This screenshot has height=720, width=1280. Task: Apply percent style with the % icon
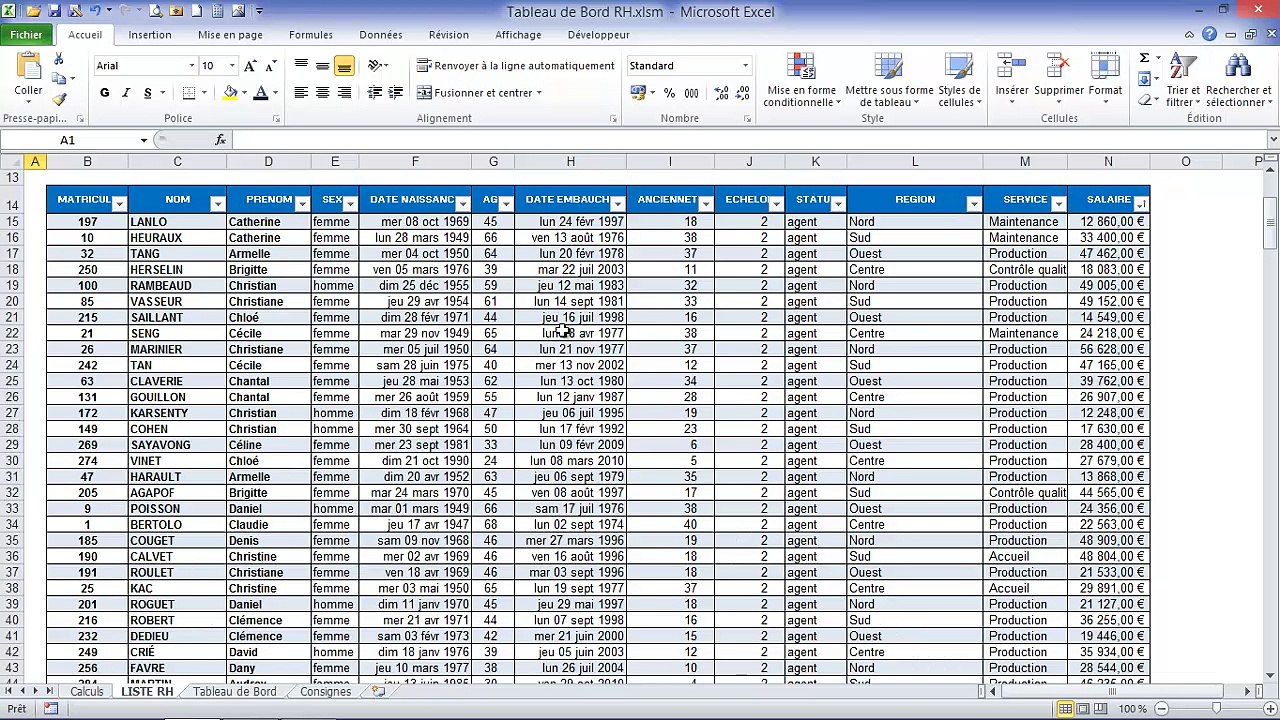(x=669, y=93)
